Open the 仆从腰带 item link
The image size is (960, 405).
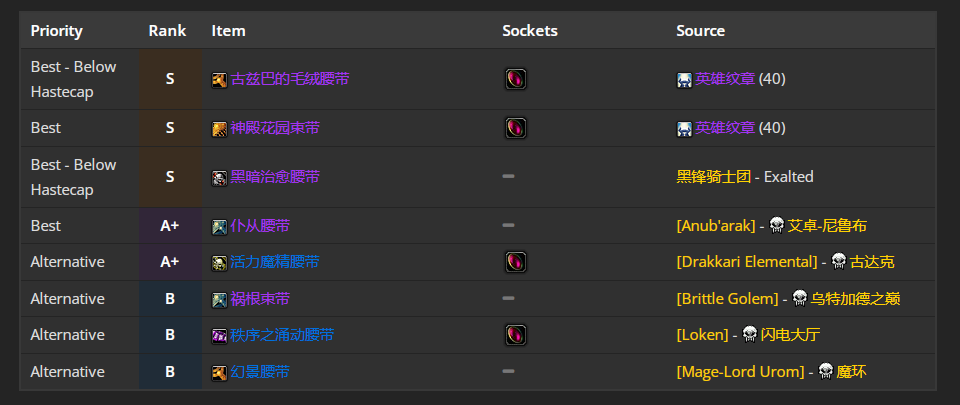point(260,226)
